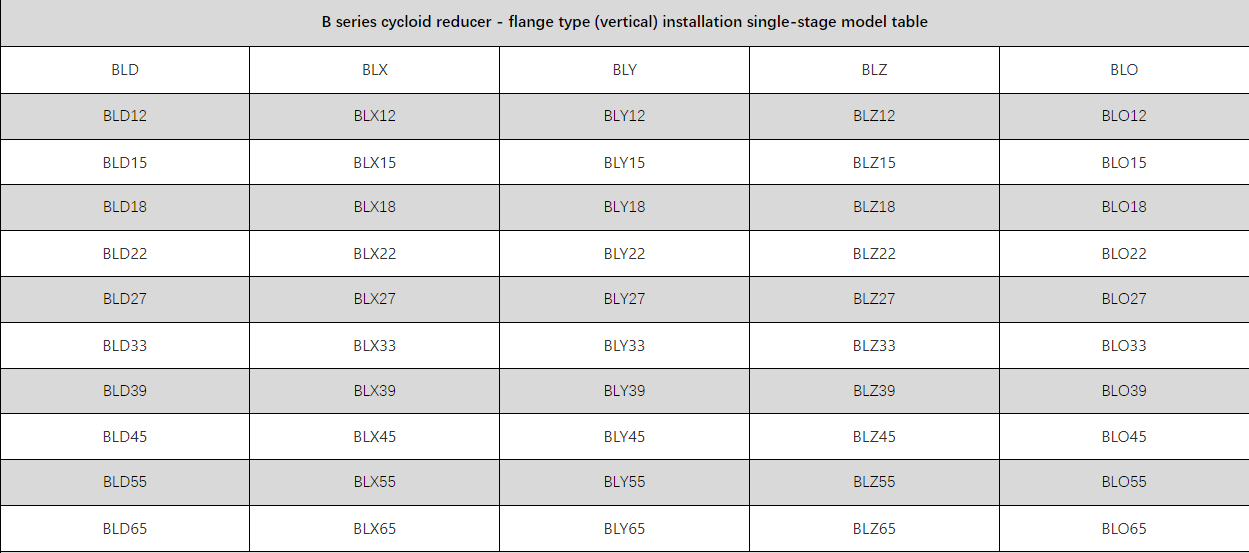
Task: Select the BLD column header
Action: (125, 70)
